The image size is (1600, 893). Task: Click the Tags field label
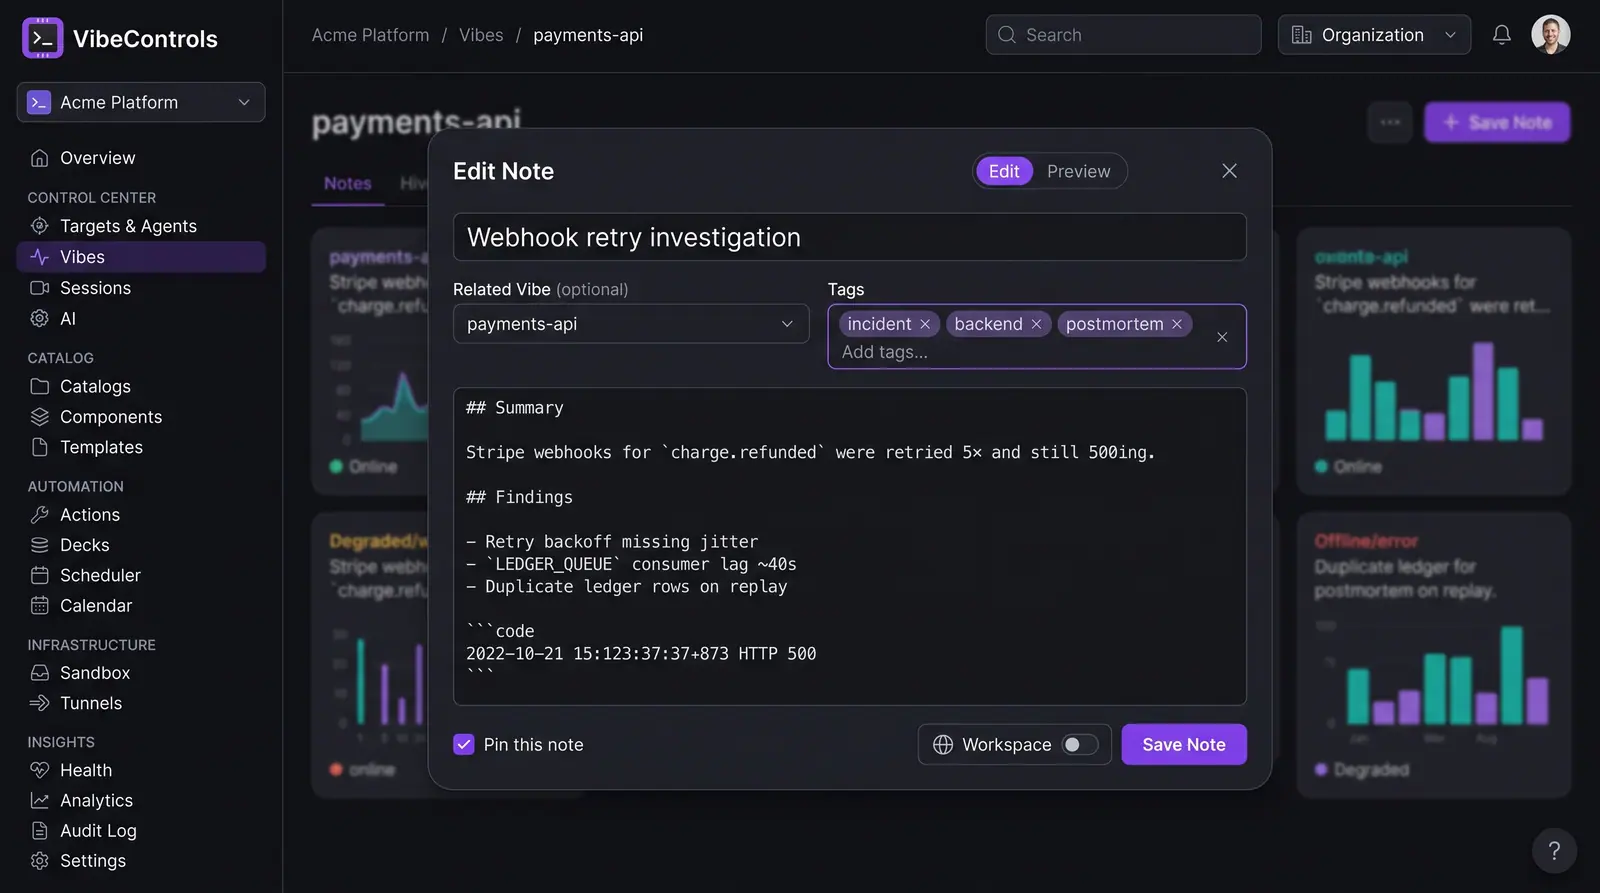pos(846,289)
